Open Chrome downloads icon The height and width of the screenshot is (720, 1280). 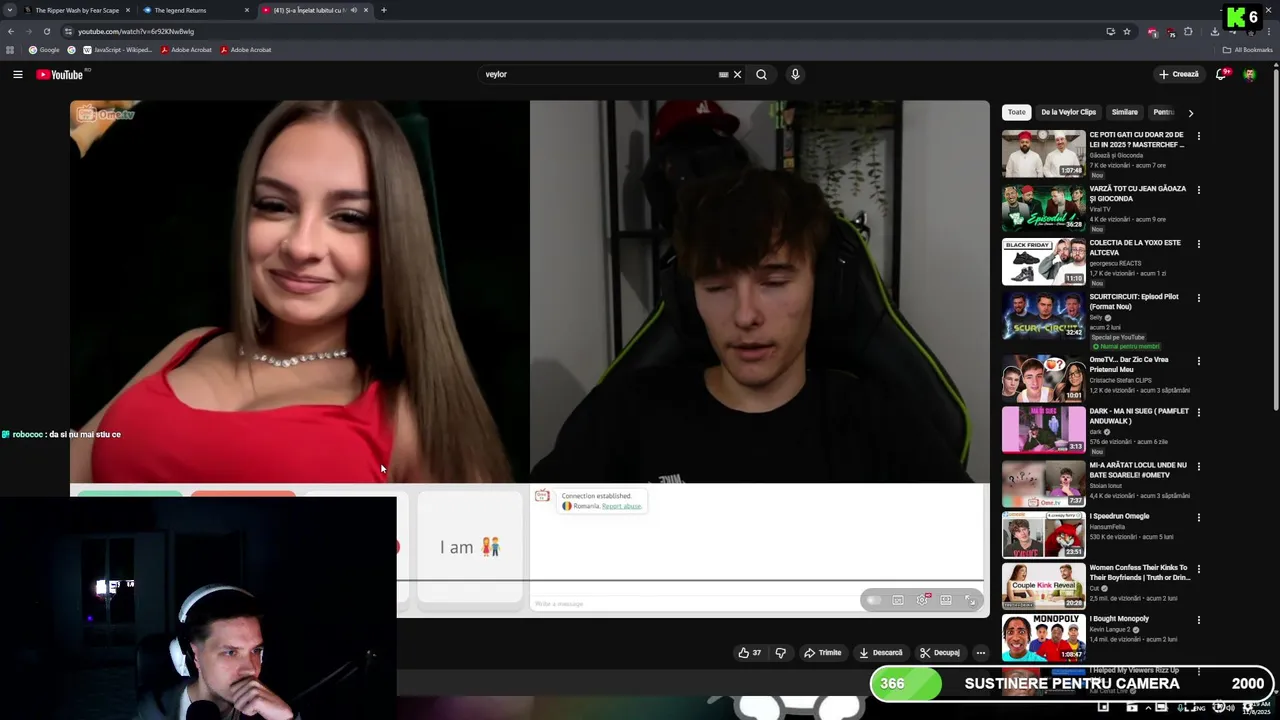pos(1214,31)
